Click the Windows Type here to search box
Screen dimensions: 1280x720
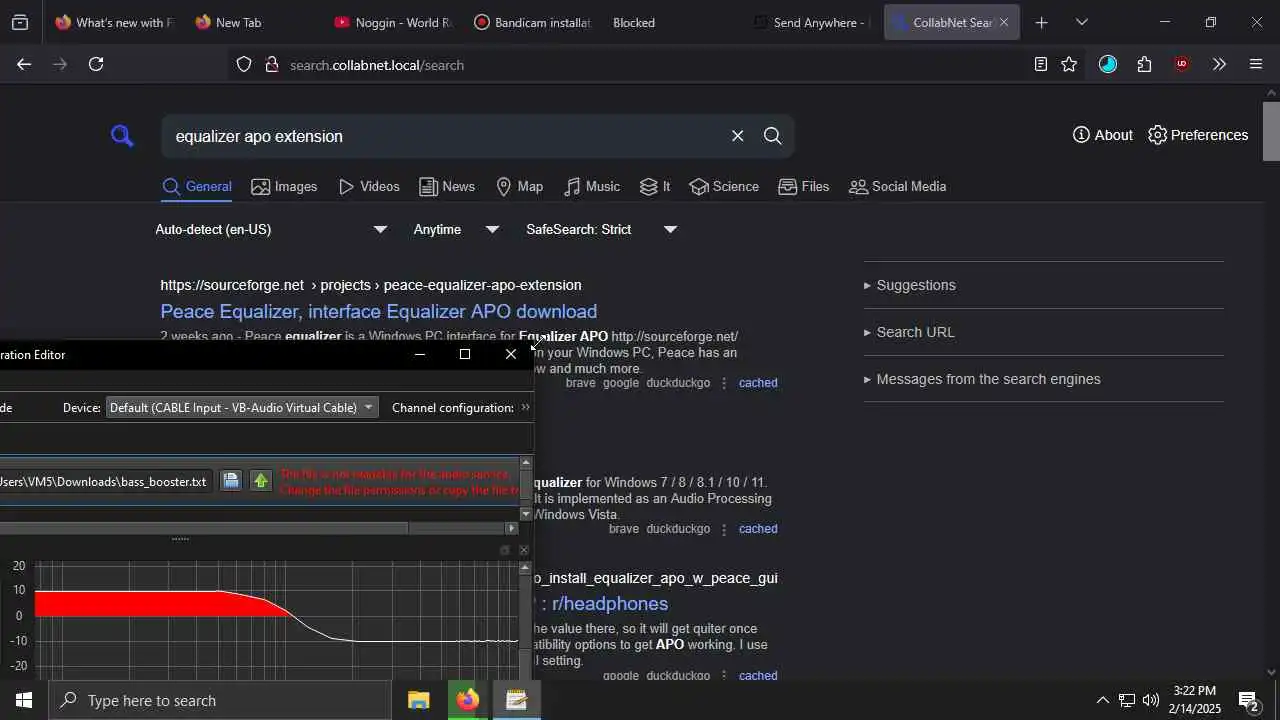tap(219, 700)
